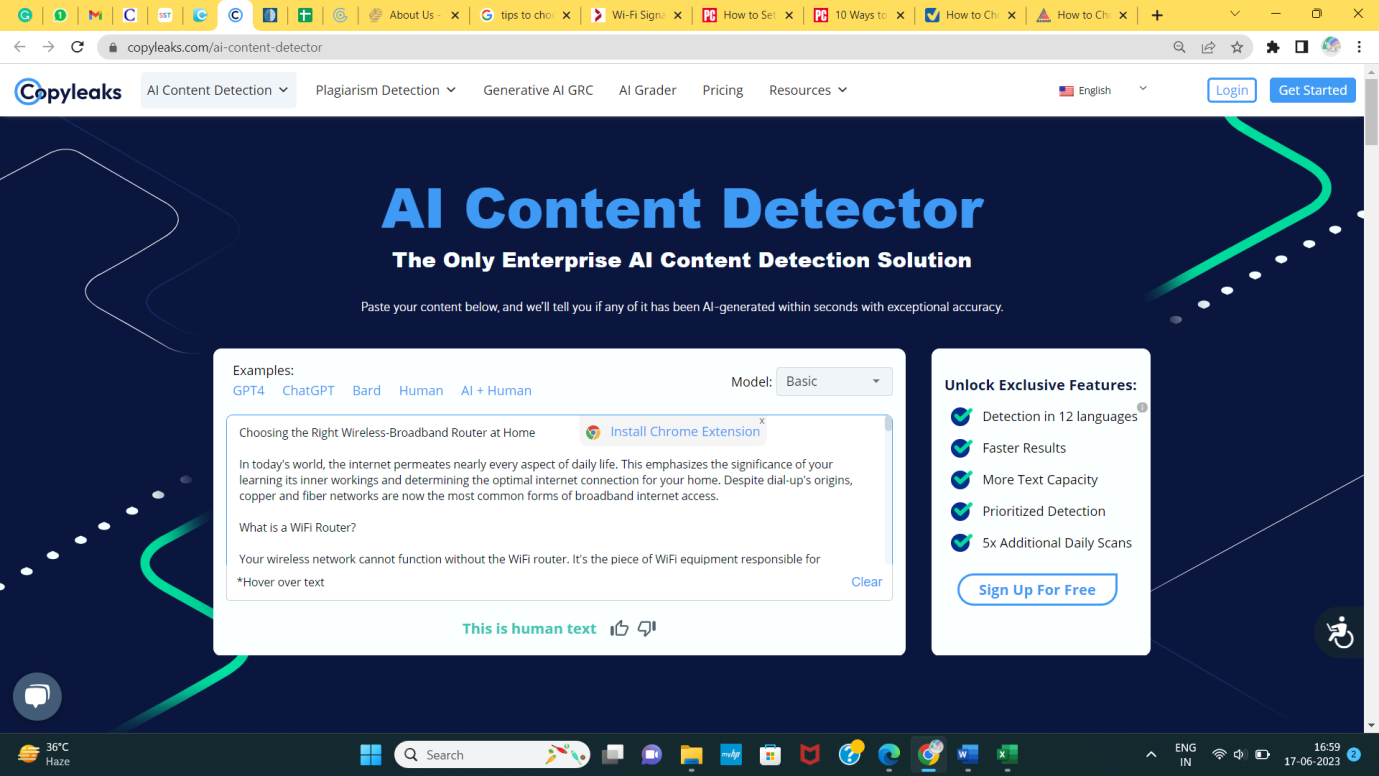Open Microsoft Word from the taskbar
Screen dimensions: 1379x776
click(x=967, y=754)
